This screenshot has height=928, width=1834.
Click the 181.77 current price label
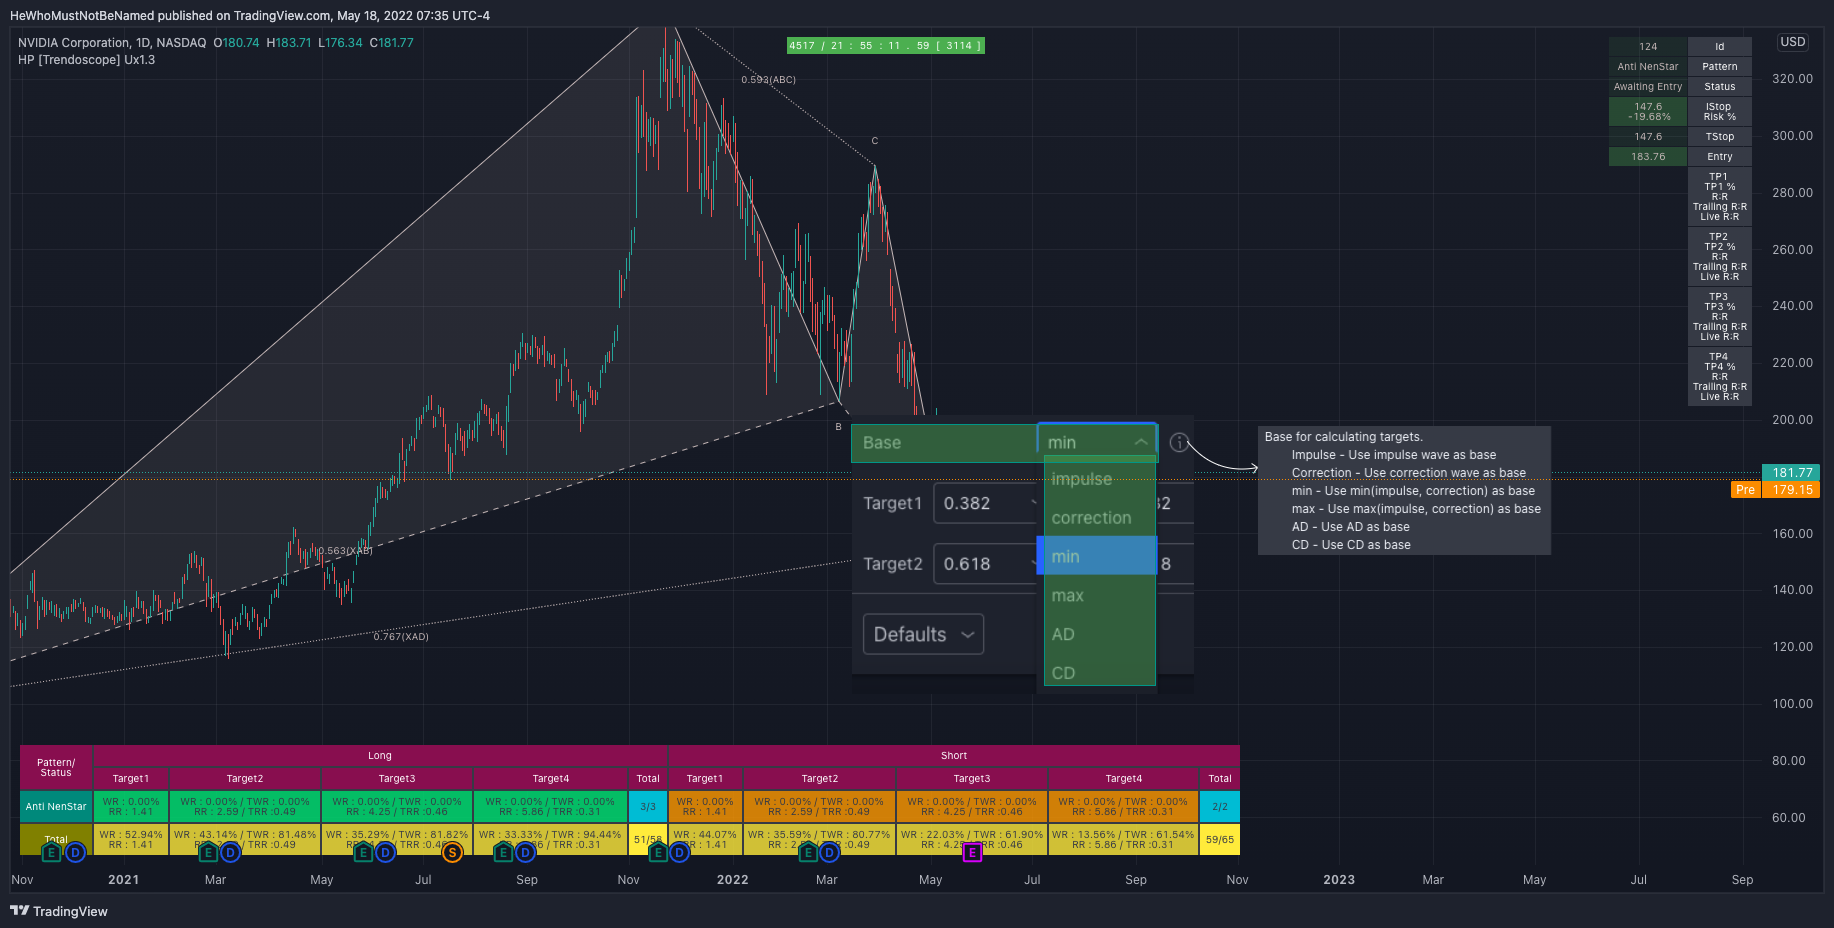click(x=1792, y=472)
